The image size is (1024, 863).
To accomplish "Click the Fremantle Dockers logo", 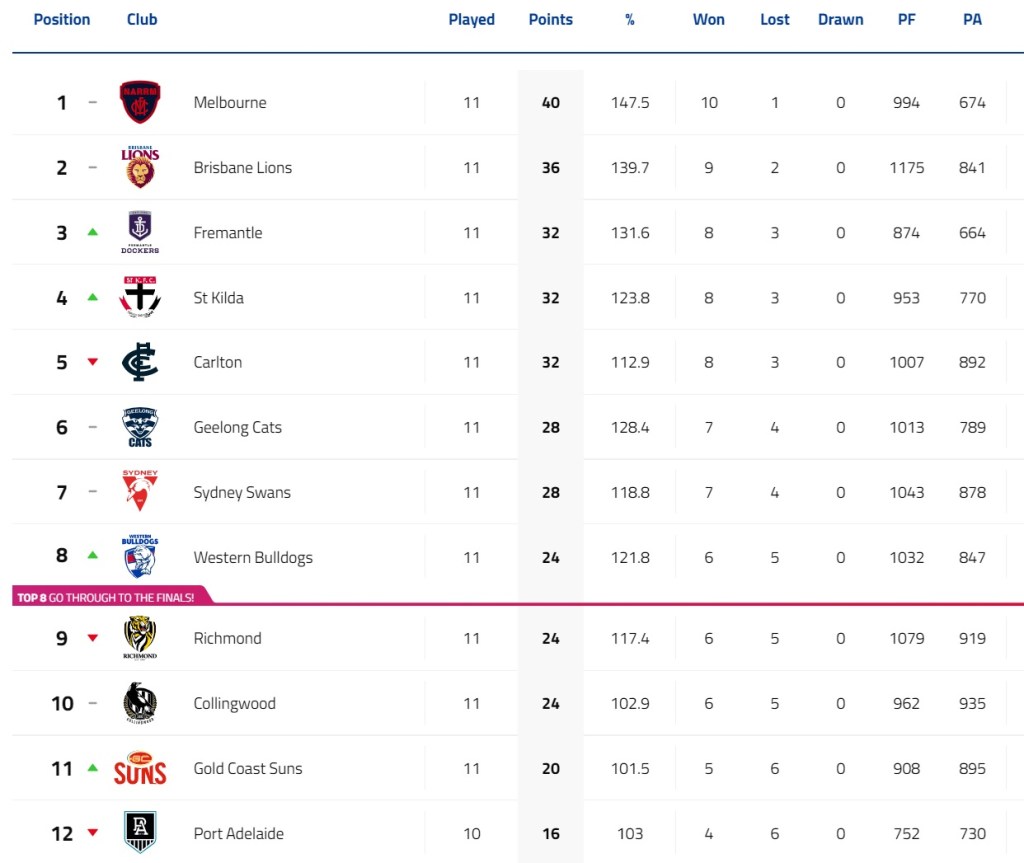I will coord(140,232).
